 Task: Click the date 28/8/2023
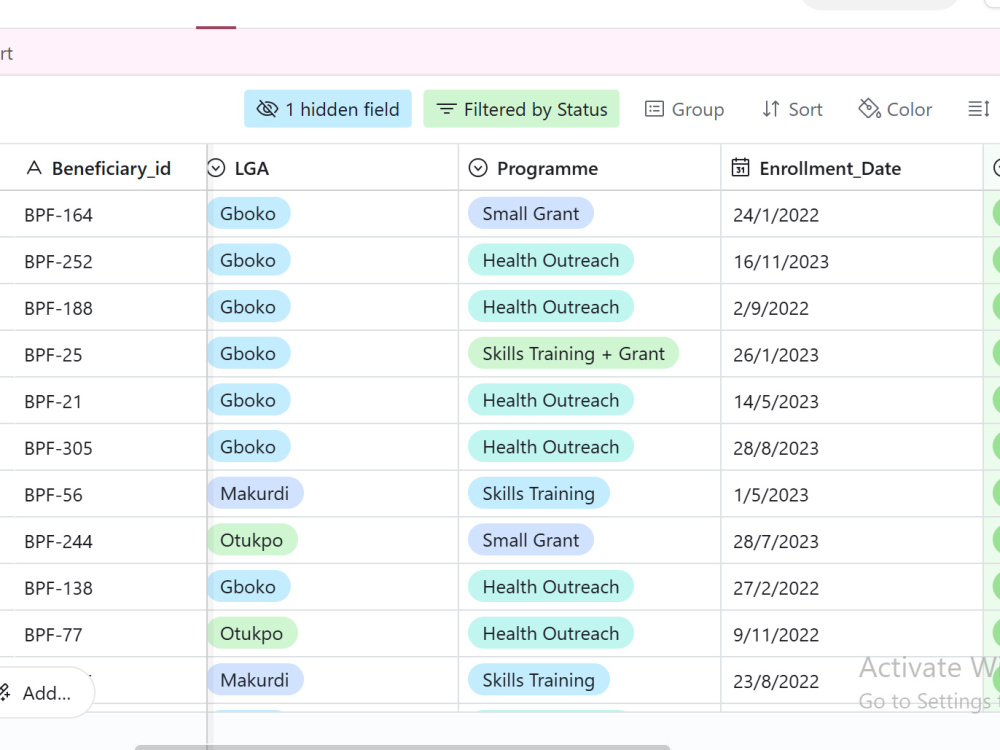776,448
